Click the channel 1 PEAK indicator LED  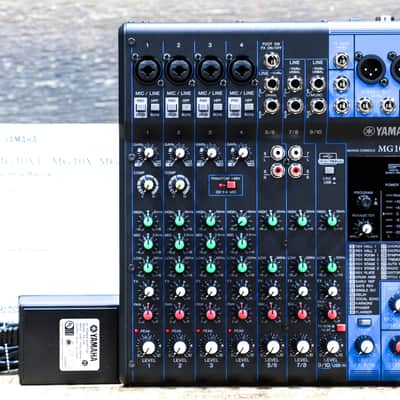tap(136, 331)
